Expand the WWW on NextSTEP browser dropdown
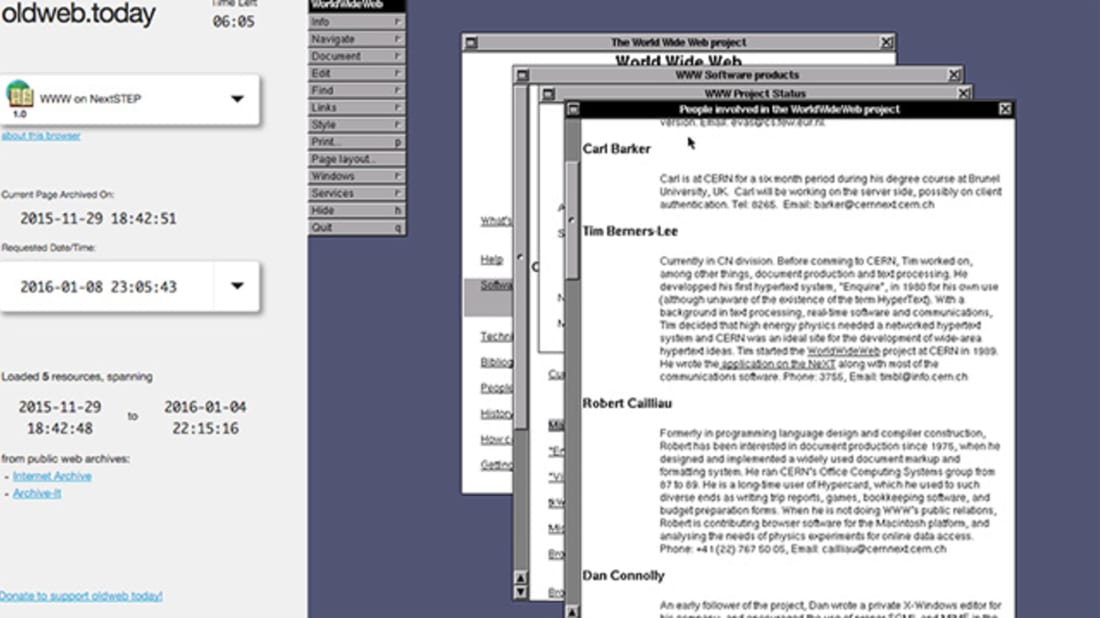The height and width of the screenshot is (618, 1100). [237, 99]
